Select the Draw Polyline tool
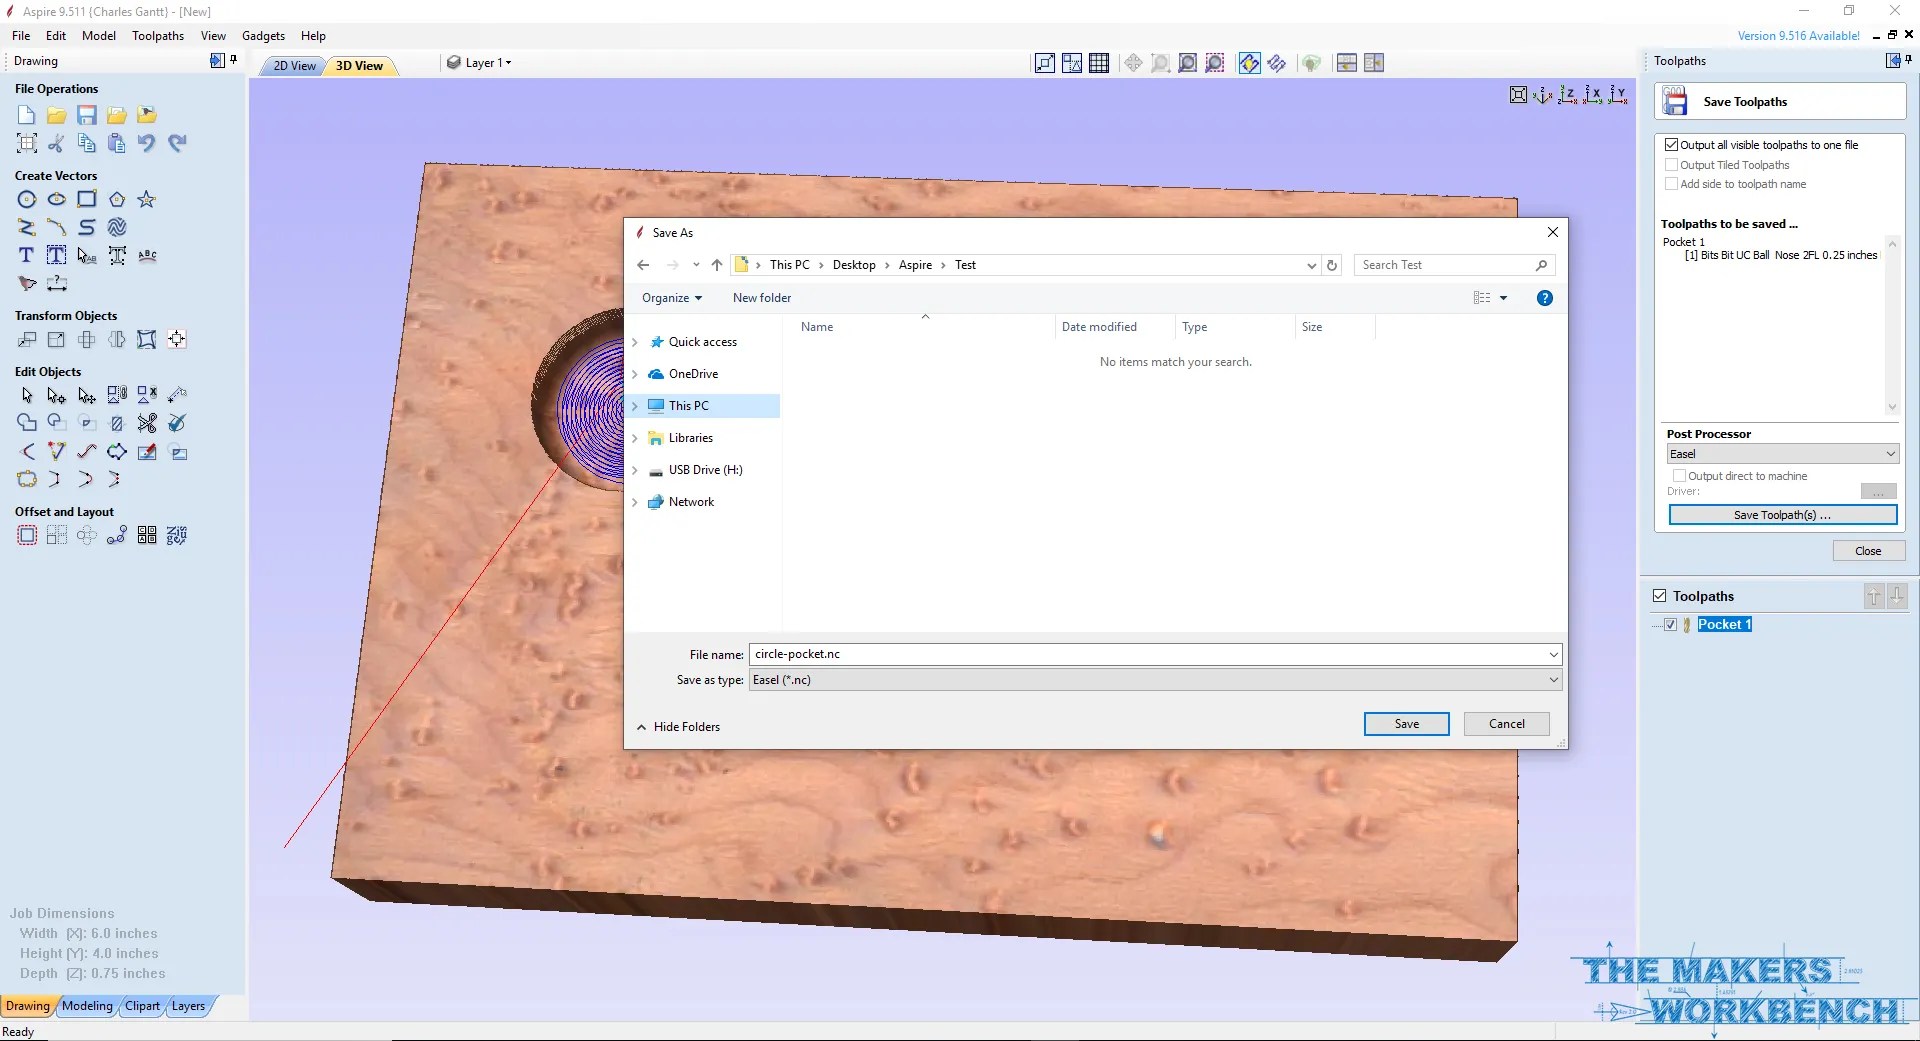This screenshot has width=1920, height=1041. pyautogui.click(x=26, y=227)
